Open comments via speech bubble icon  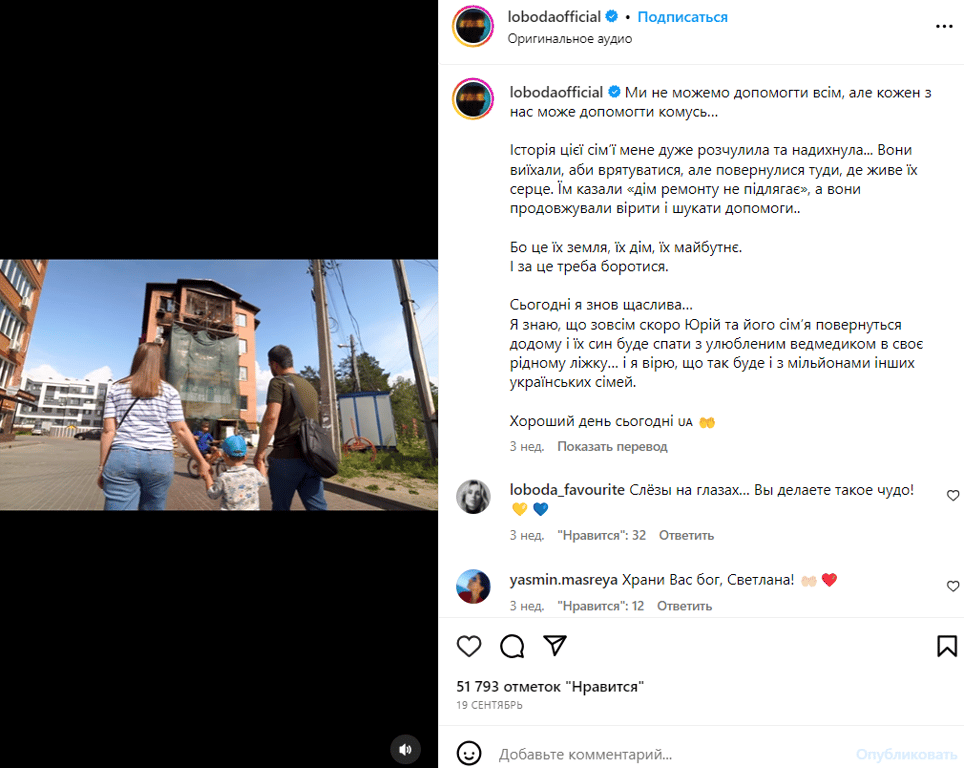pos(512,646)
